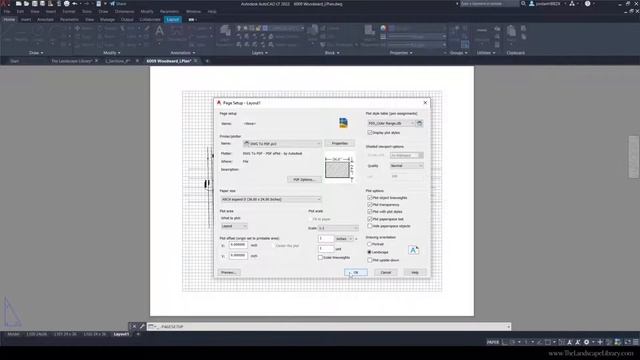
Task: Open the plot style table dropdown
Action: 391,123
